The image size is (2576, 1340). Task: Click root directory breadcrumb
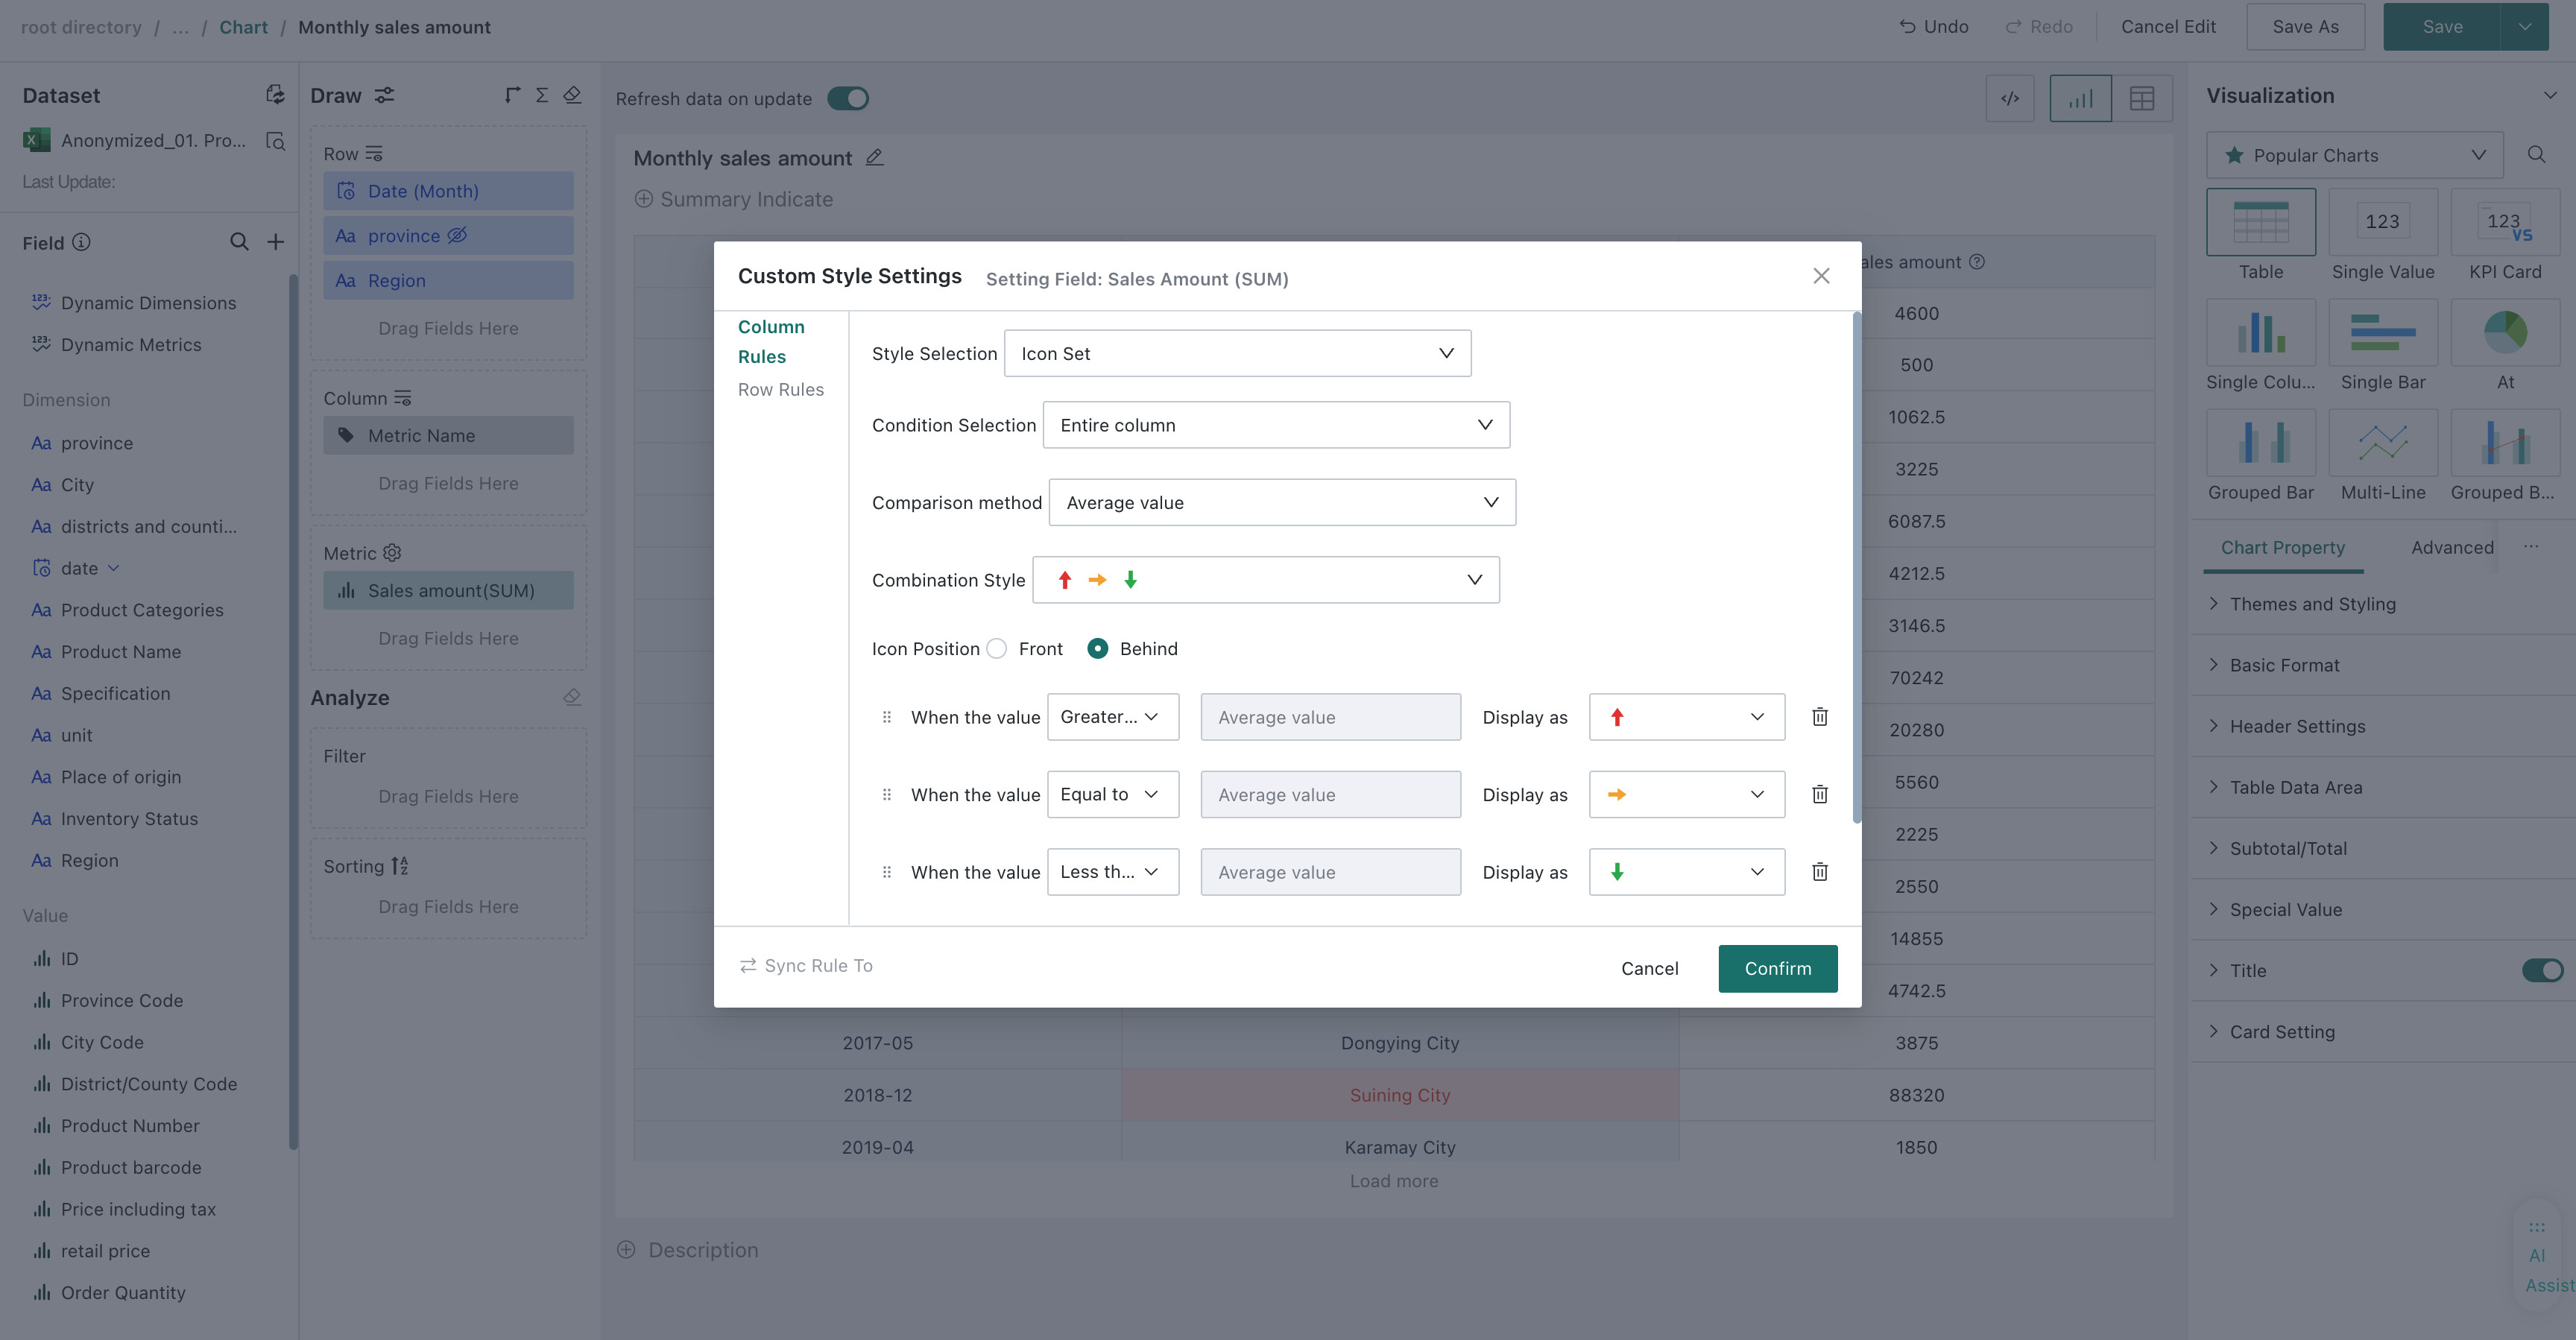point(81,27)
